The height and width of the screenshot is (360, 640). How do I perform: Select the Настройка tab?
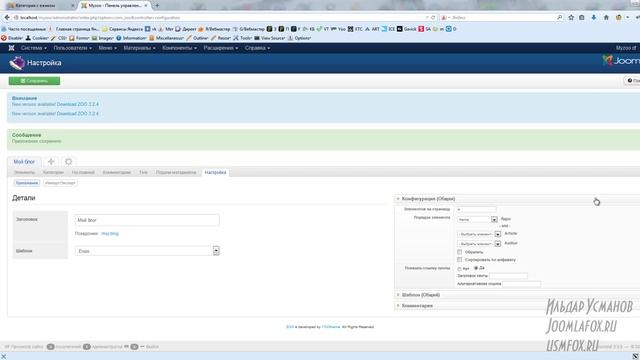click(216, 172)
